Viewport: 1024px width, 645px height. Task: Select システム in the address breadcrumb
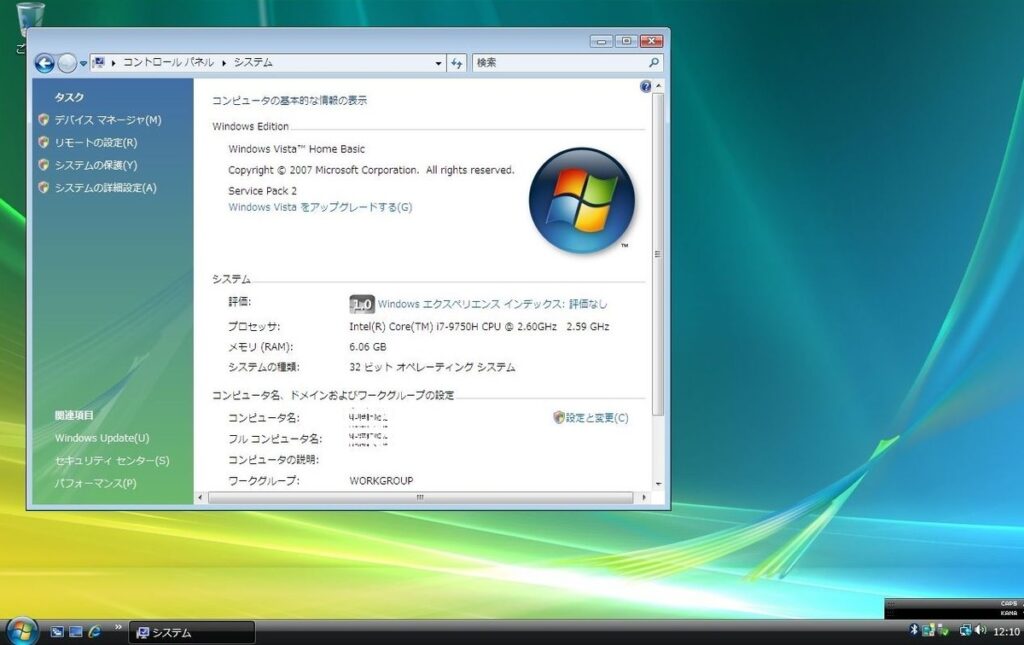[253, 63]
